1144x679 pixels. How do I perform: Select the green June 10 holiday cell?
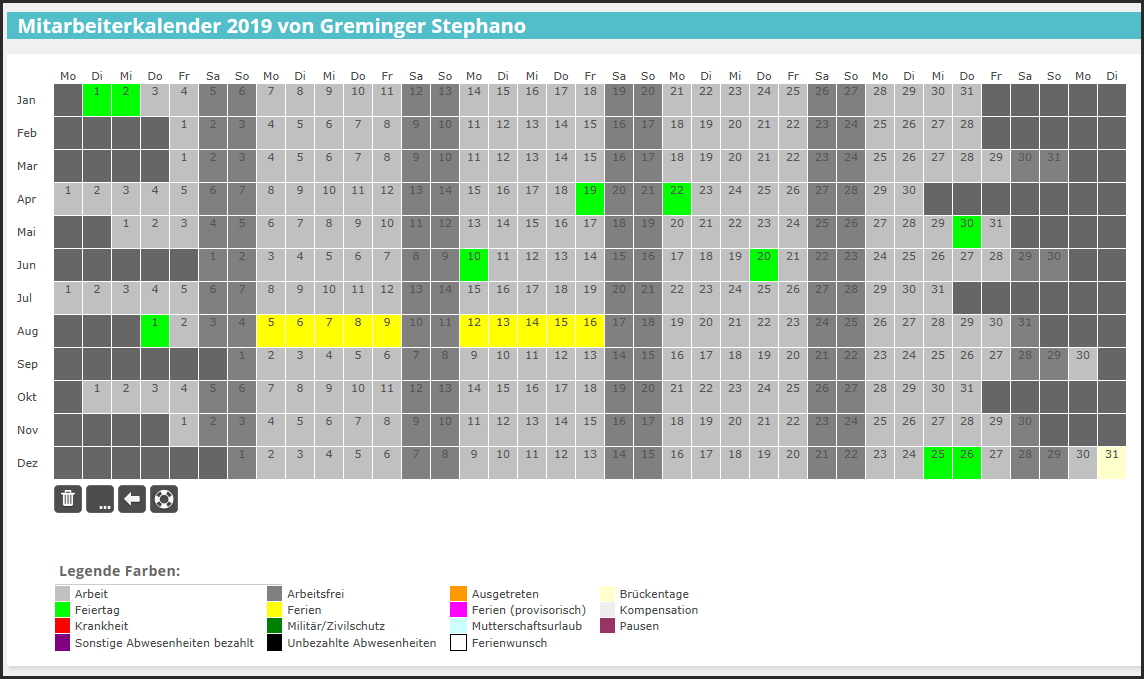[473, 265]
